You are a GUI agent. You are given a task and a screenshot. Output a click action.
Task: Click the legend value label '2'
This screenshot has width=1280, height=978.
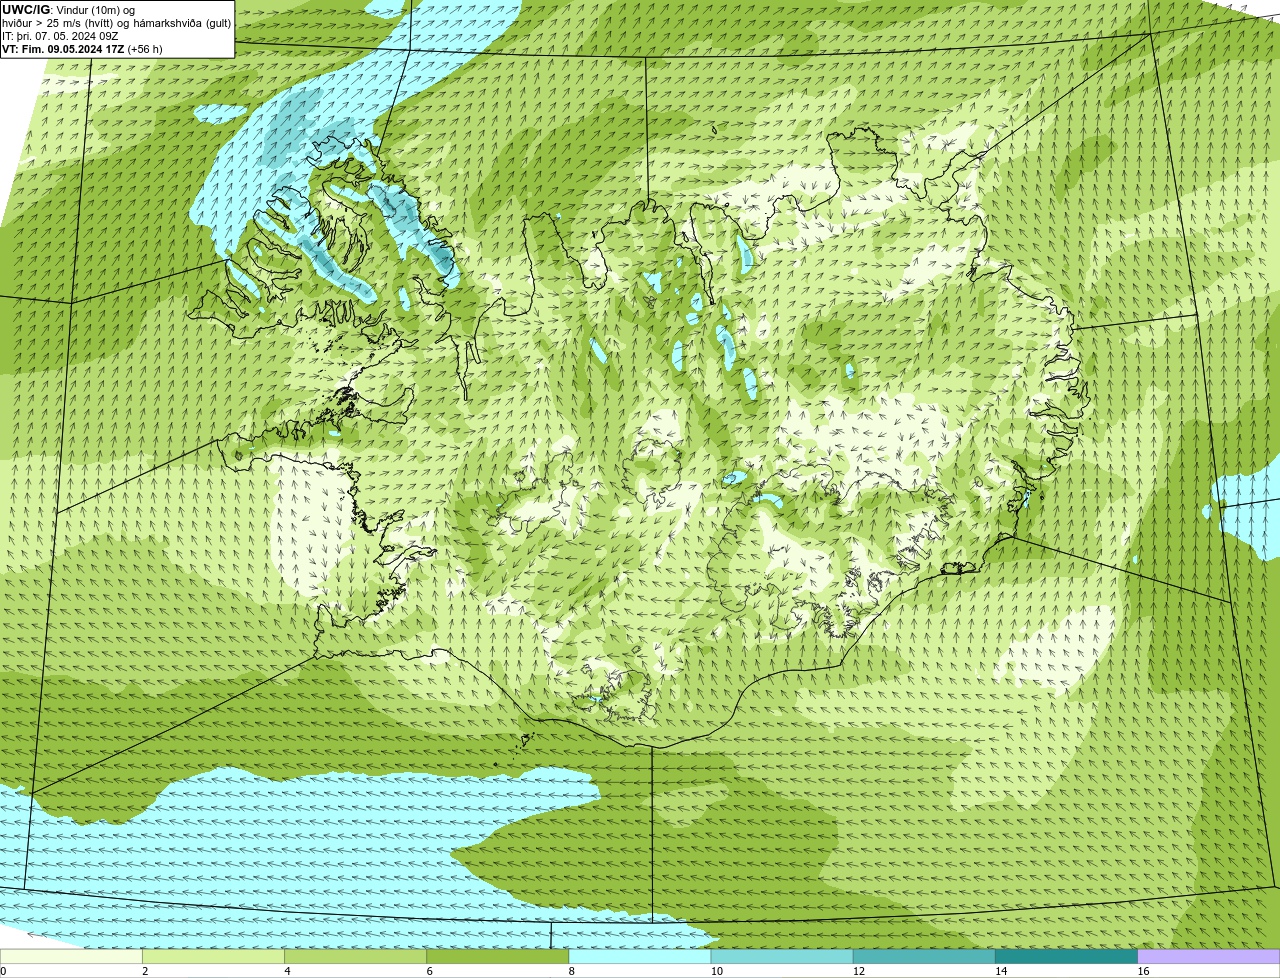click(145, 971)
